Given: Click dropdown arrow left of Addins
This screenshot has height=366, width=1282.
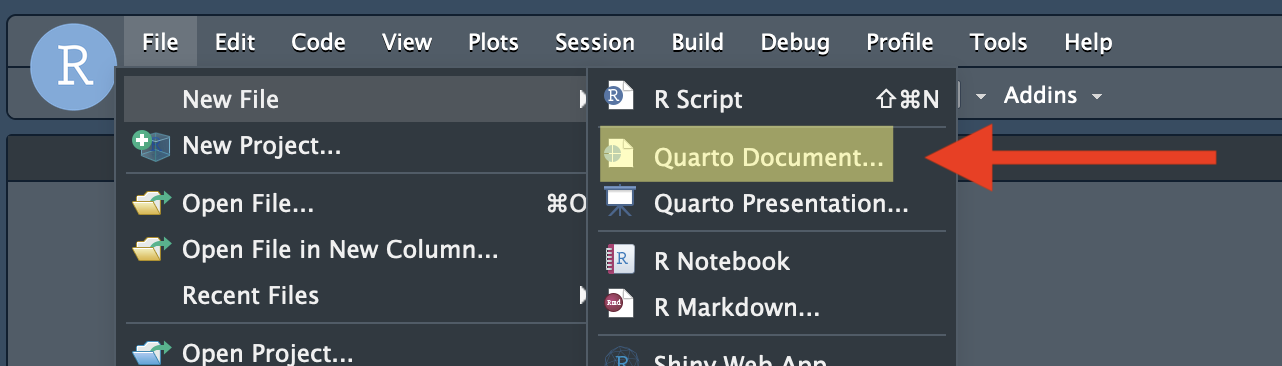Looking at the screenshot, I should 981,97.
